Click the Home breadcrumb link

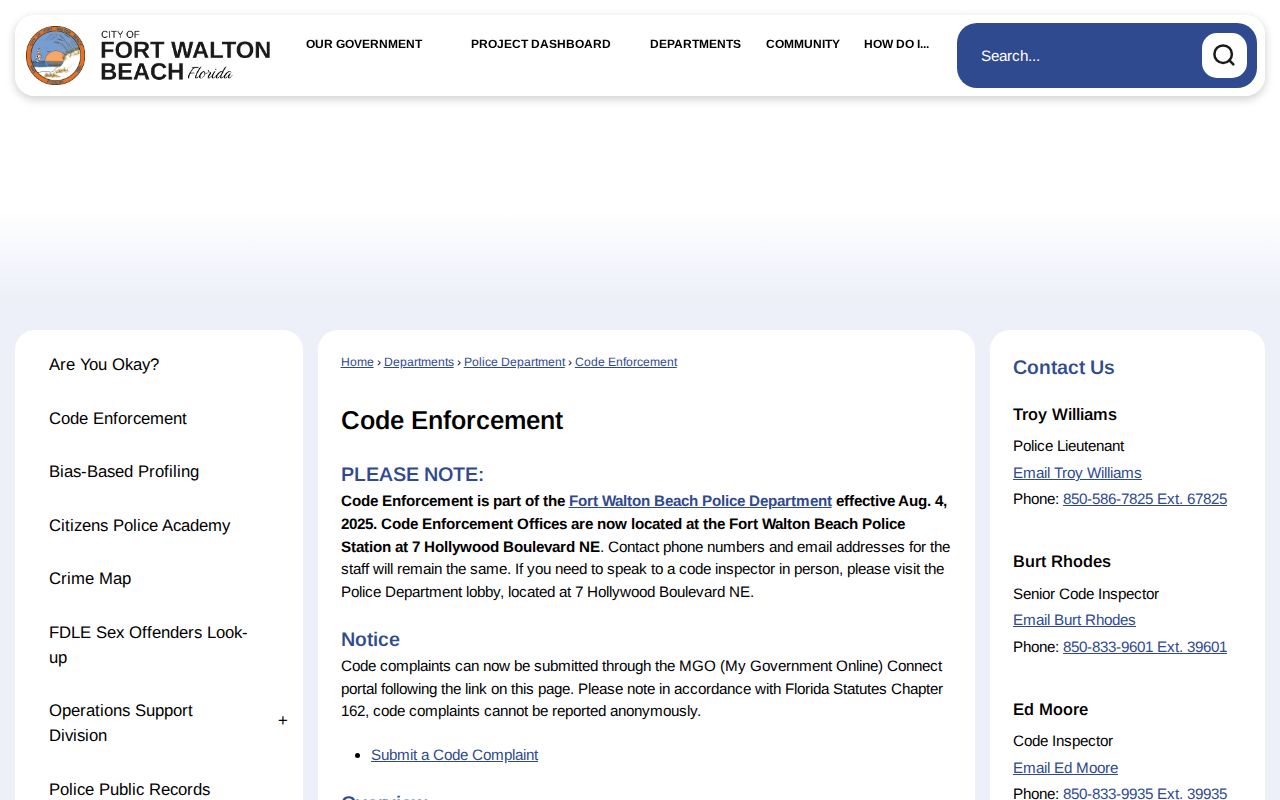[x=357, y=362]
